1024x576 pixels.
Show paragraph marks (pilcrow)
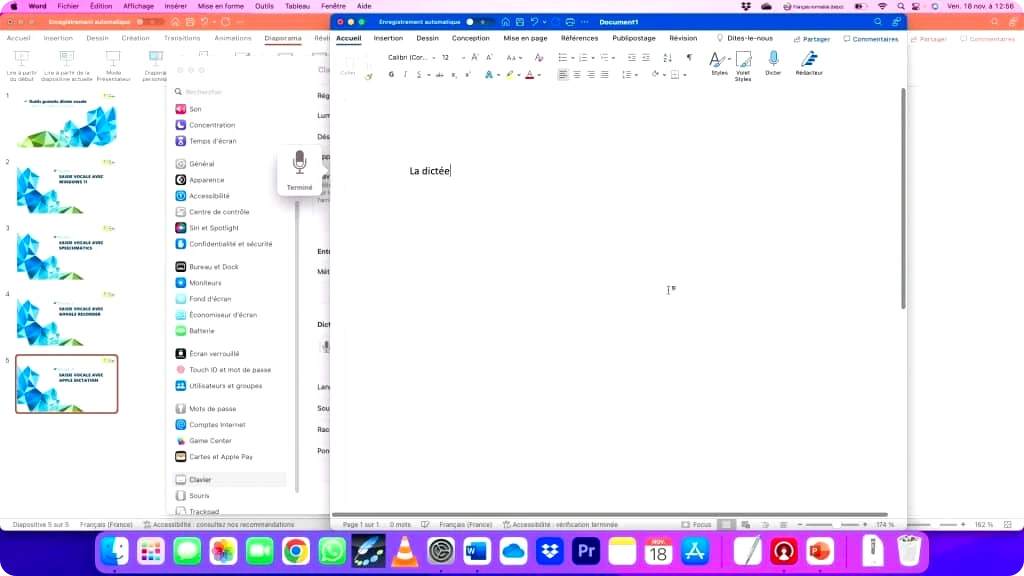click(x=689, y=57)
